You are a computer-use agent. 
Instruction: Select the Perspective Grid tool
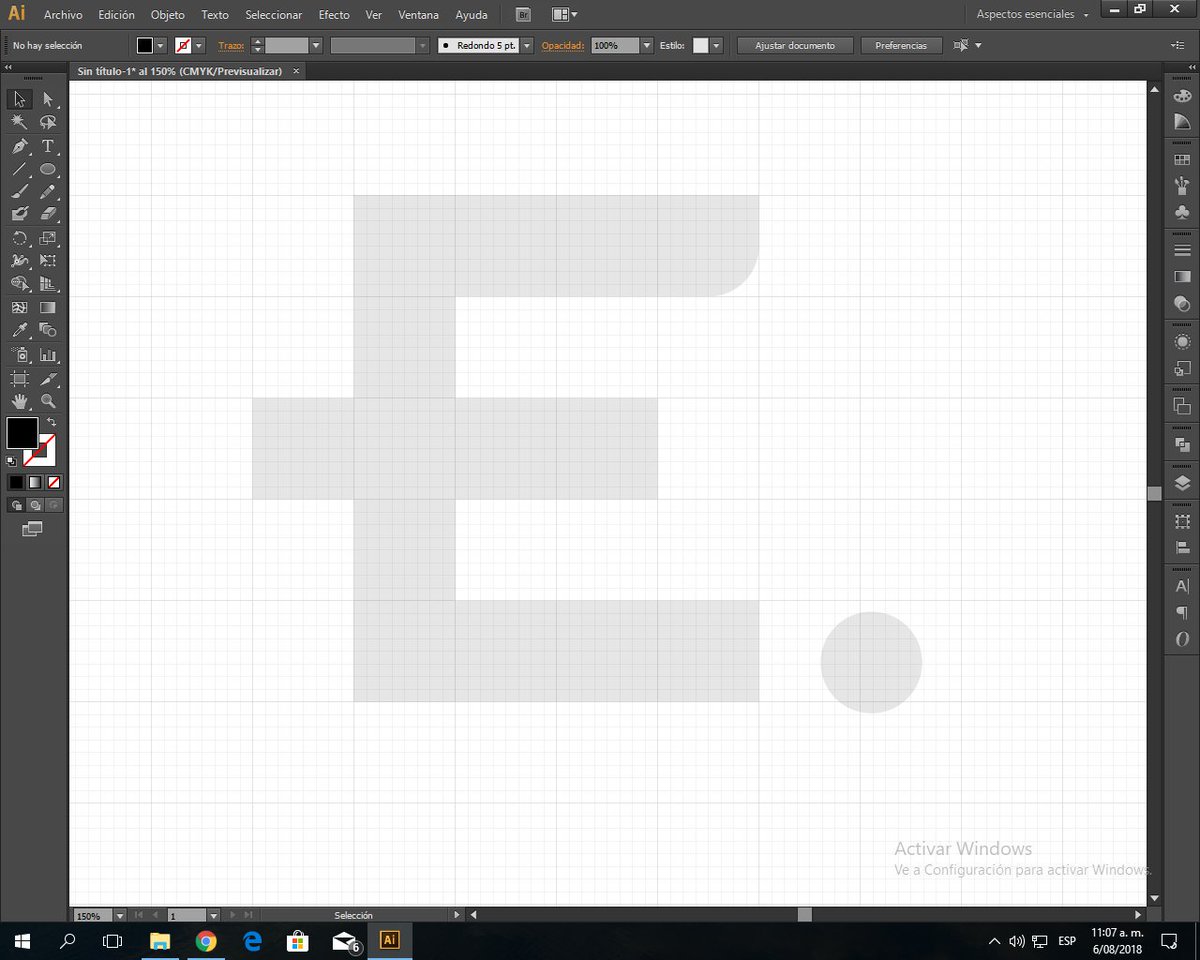48,284
